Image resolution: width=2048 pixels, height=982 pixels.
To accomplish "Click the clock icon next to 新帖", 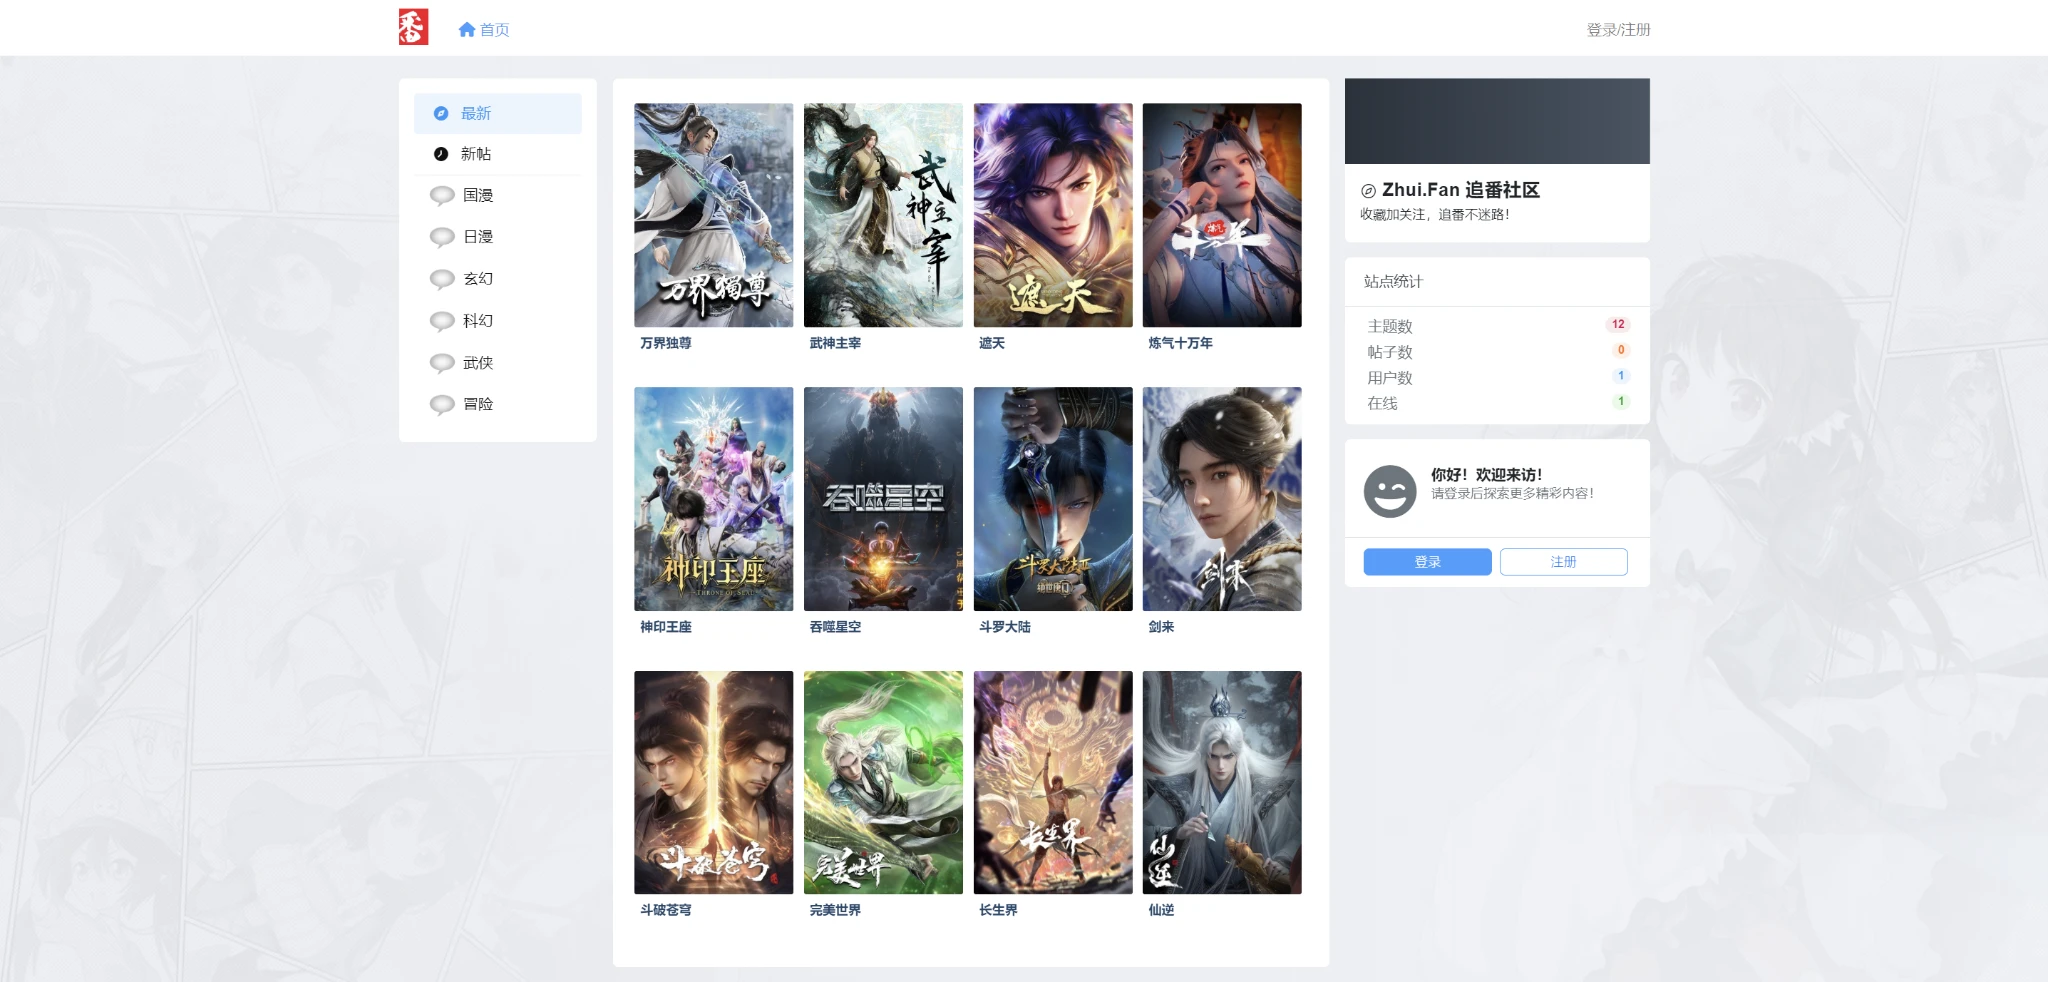I will 441,154.
